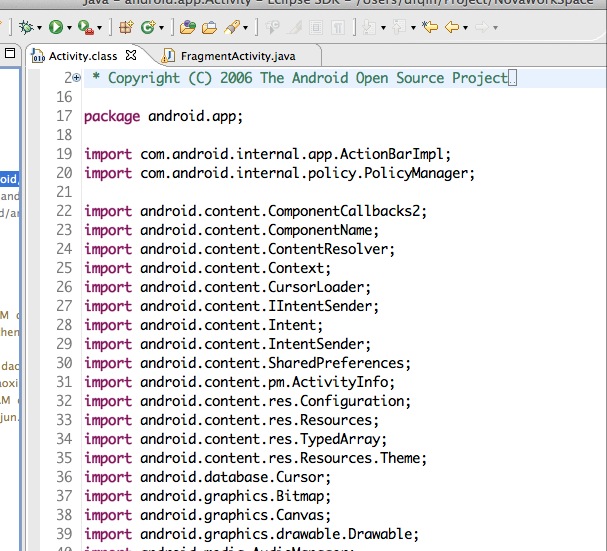
Task: Click the Open Task folder icon
Action: (x=209, y=27)
